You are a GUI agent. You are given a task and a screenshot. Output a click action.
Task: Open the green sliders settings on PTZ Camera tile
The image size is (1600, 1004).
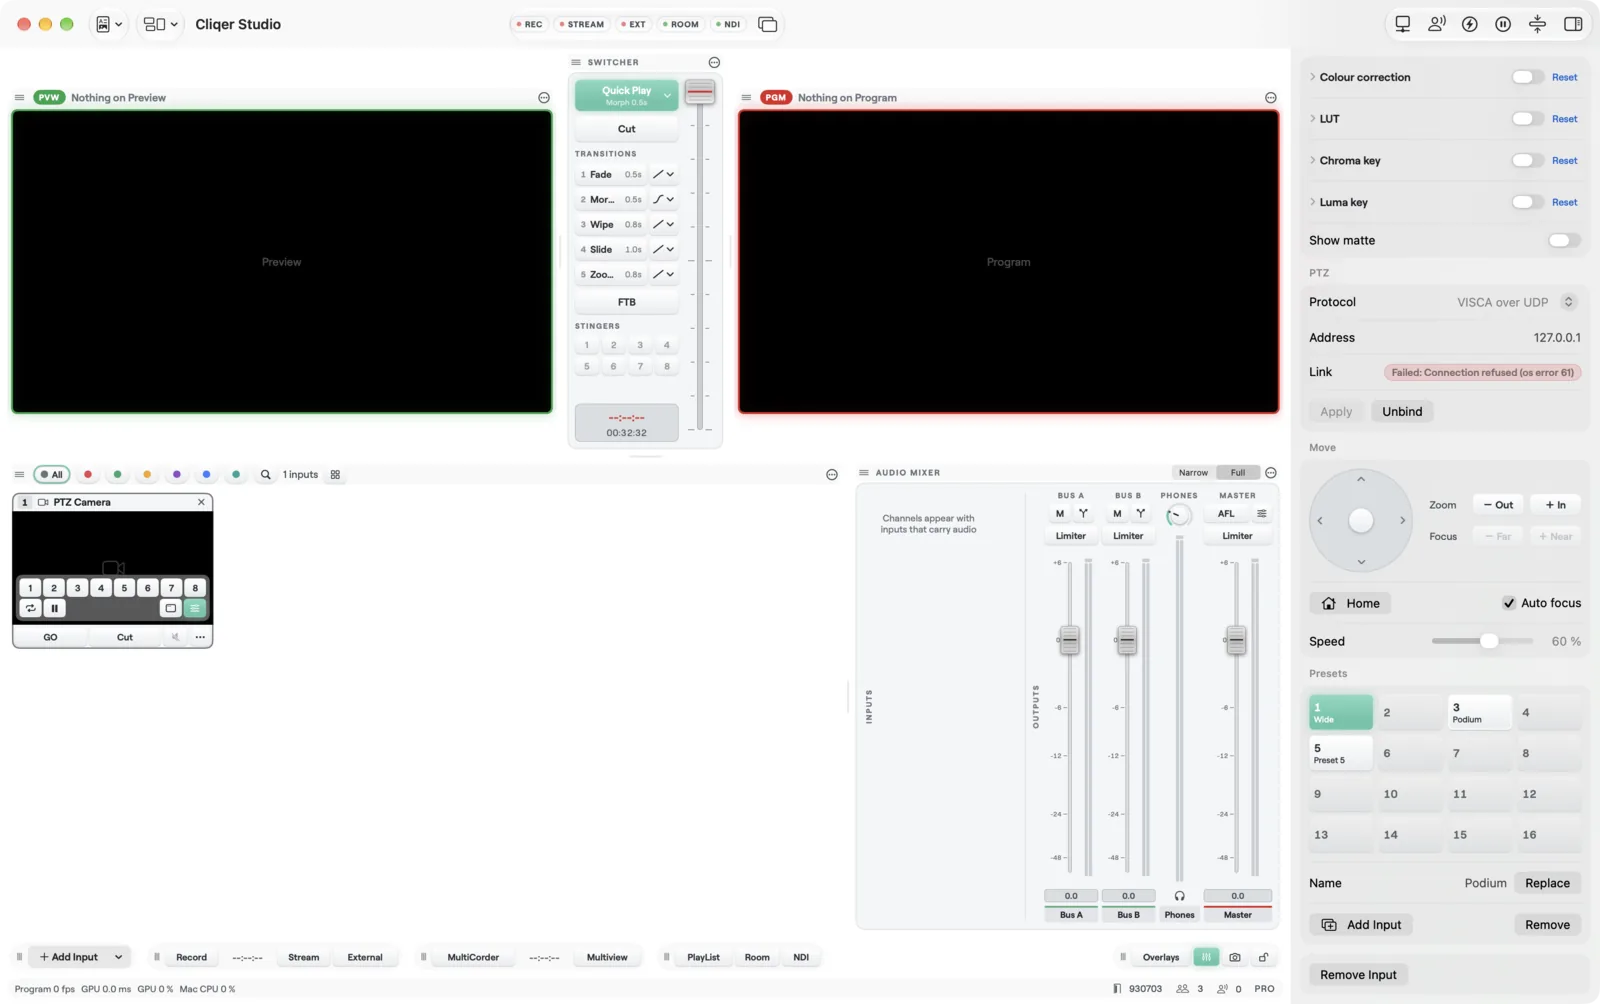pyautogui.click(x=195, y=608)
